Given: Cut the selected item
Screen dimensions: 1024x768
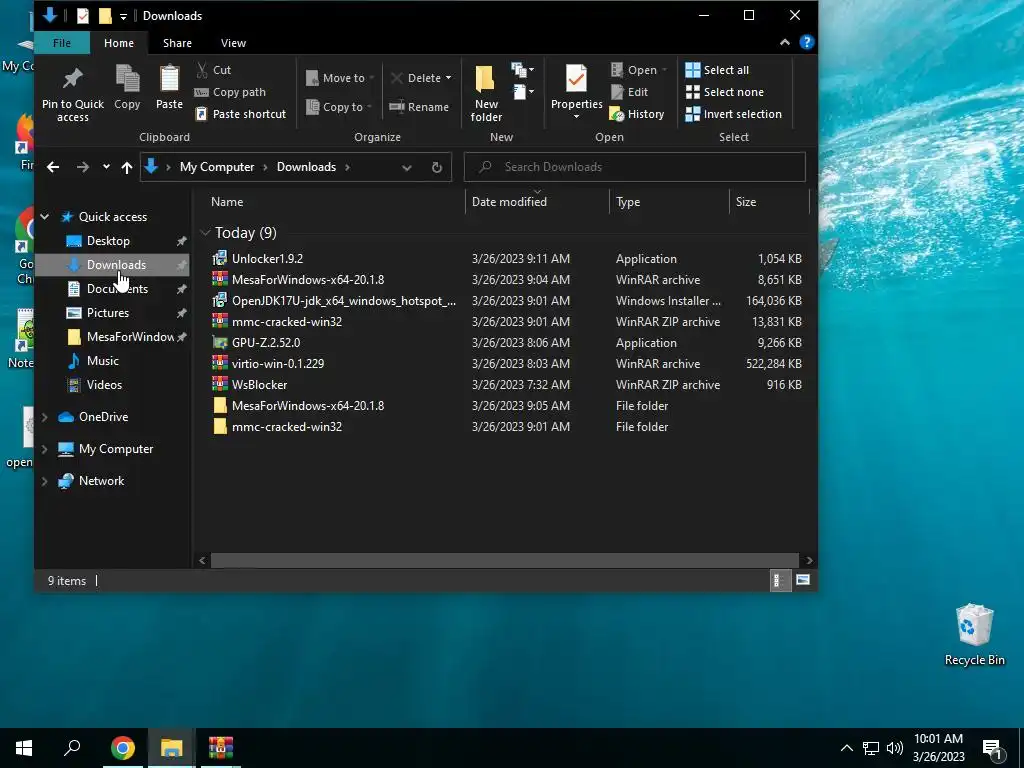Looking at the screenshot, I should click(214, 70).
